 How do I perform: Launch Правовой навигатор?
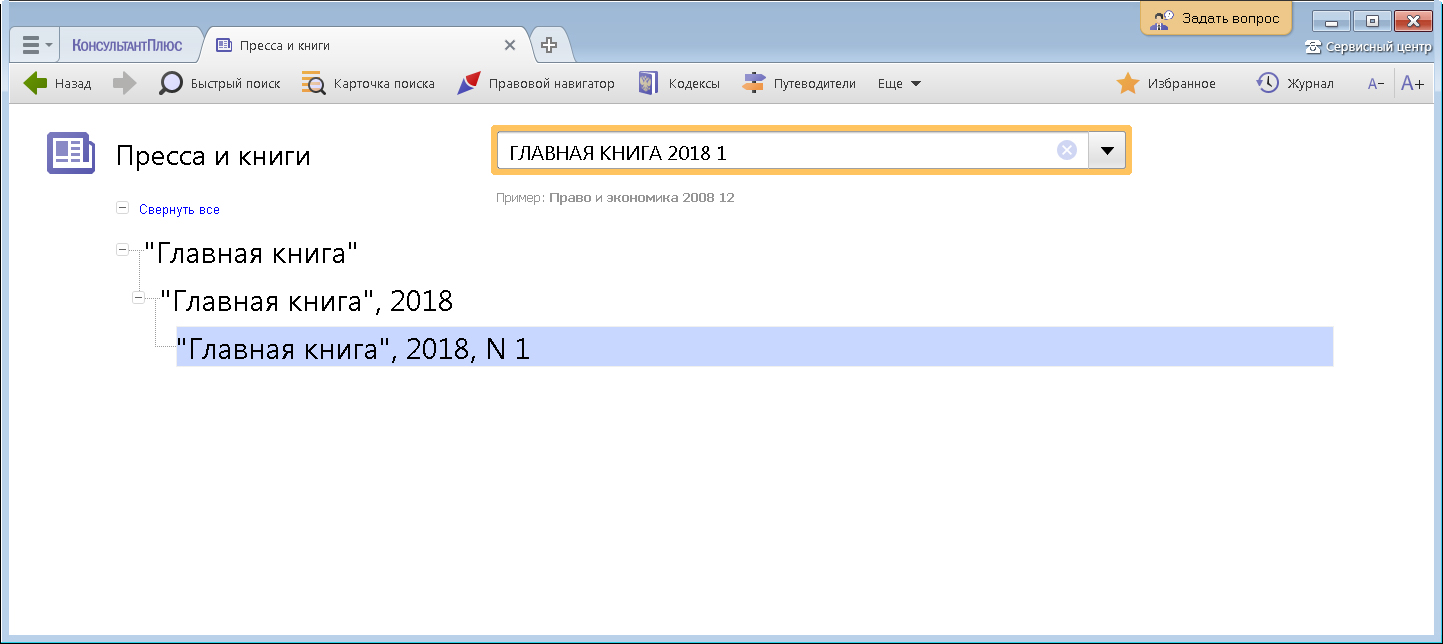[x=535, y=84]
